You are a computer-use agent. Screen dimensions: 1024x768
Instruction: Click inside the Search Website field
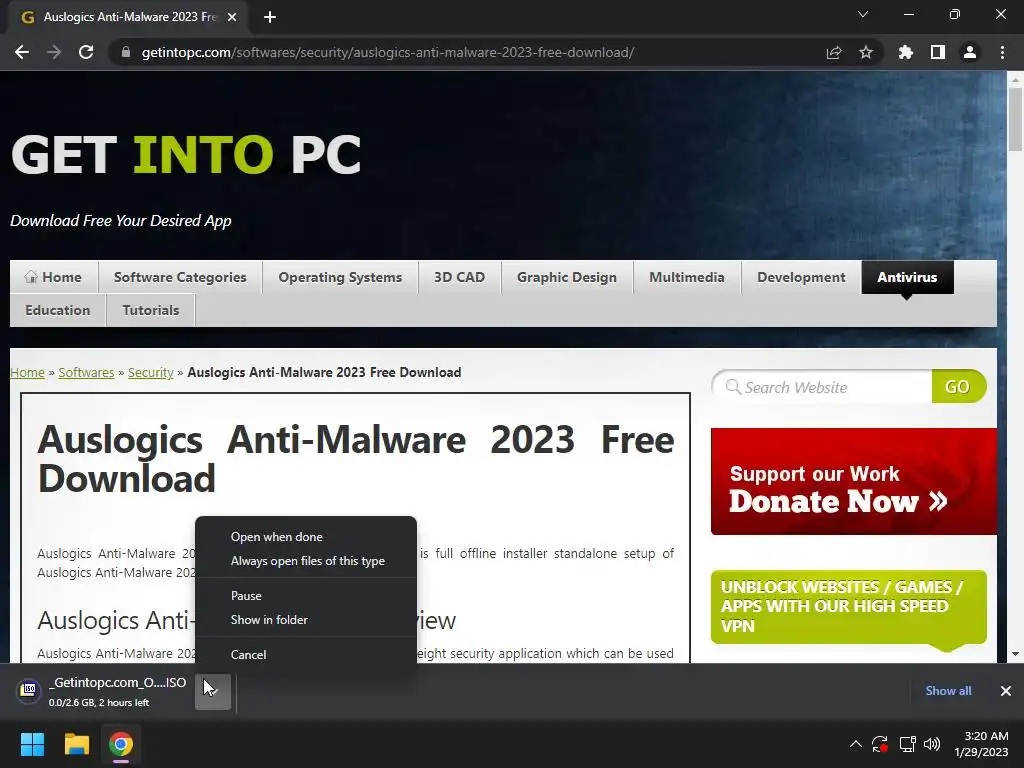[x=823, y=387]
